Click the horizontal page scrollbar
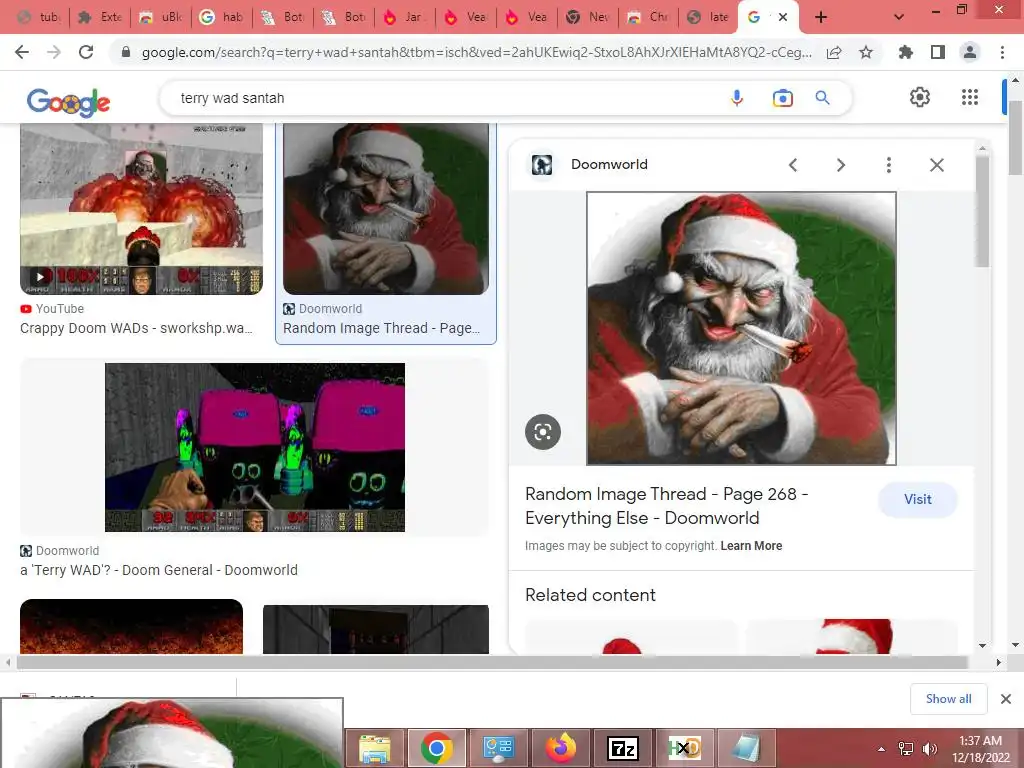 [491, 662]
